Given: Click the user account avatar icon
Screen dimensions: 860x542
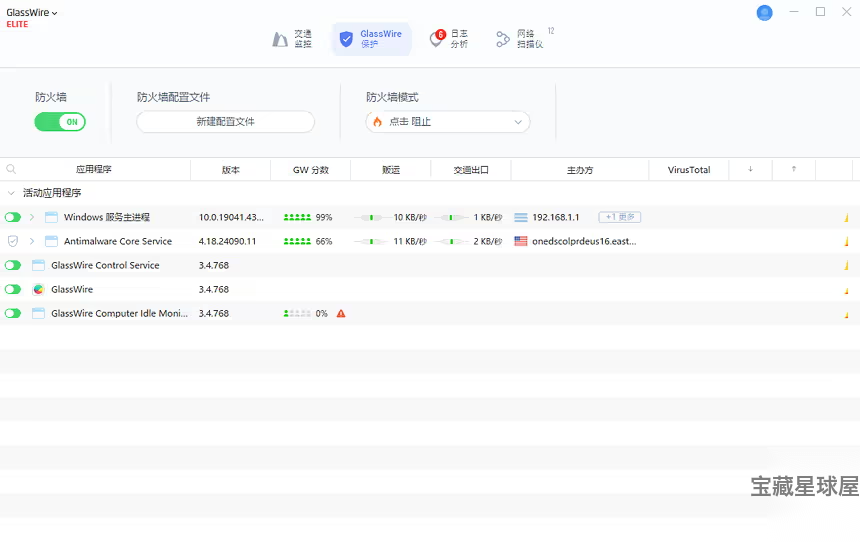Looking at the screenshot, I should tap(764, 13).
